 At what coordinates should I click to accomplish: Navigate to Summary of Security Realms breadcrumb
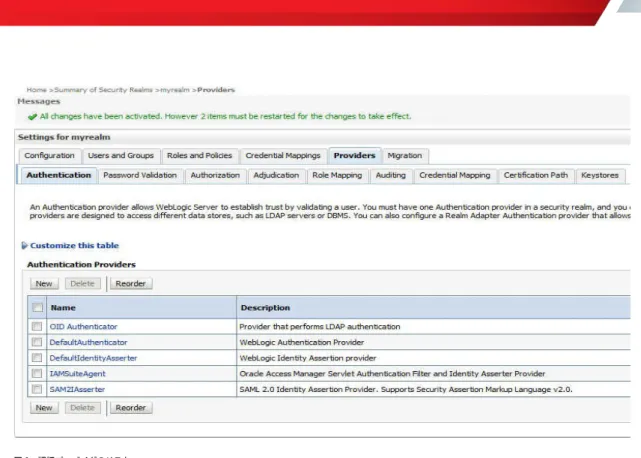coord(103,90)
